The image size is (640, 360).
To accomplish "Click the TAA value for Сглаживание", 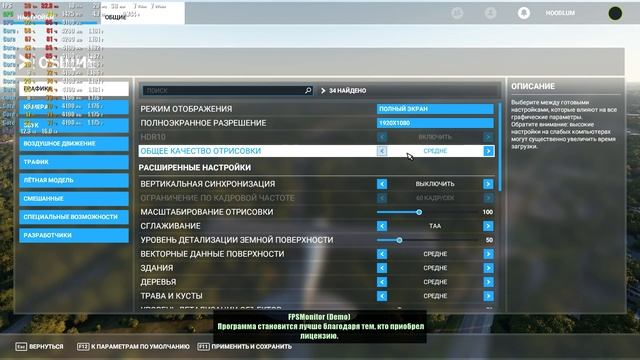I will click(x=435, y=226).
